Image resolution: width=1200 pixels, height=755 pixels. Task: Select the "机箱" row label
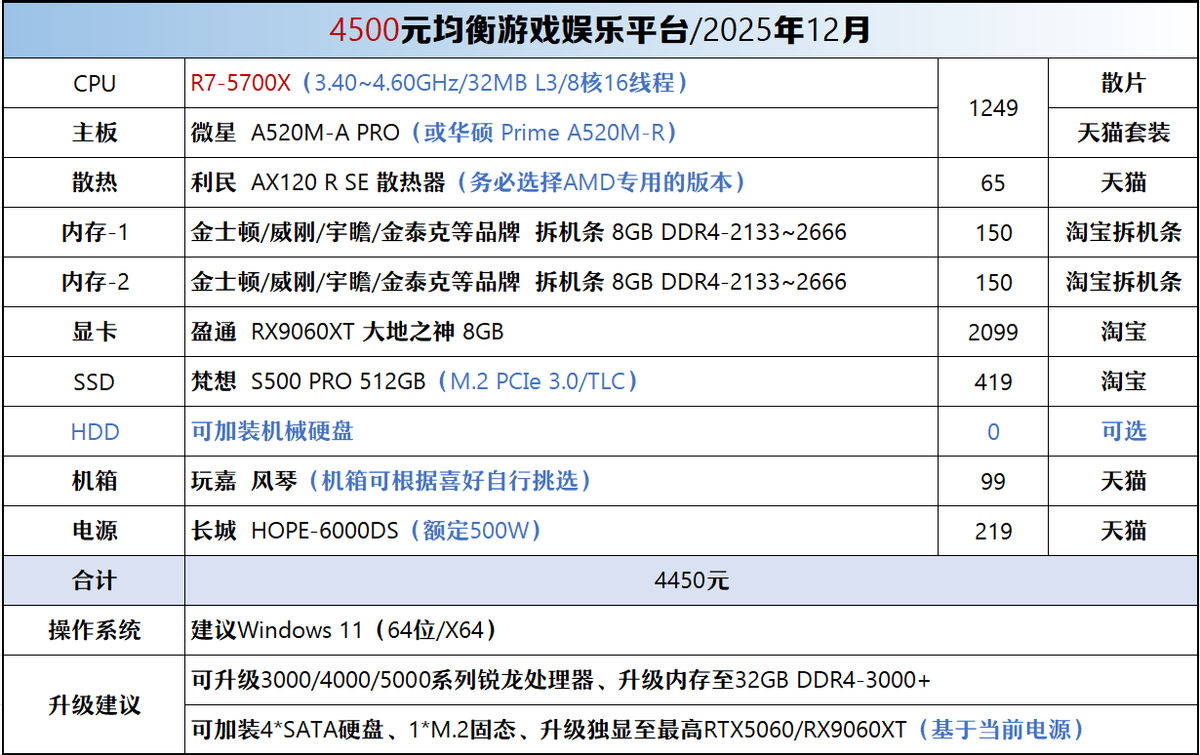[94, 481]
